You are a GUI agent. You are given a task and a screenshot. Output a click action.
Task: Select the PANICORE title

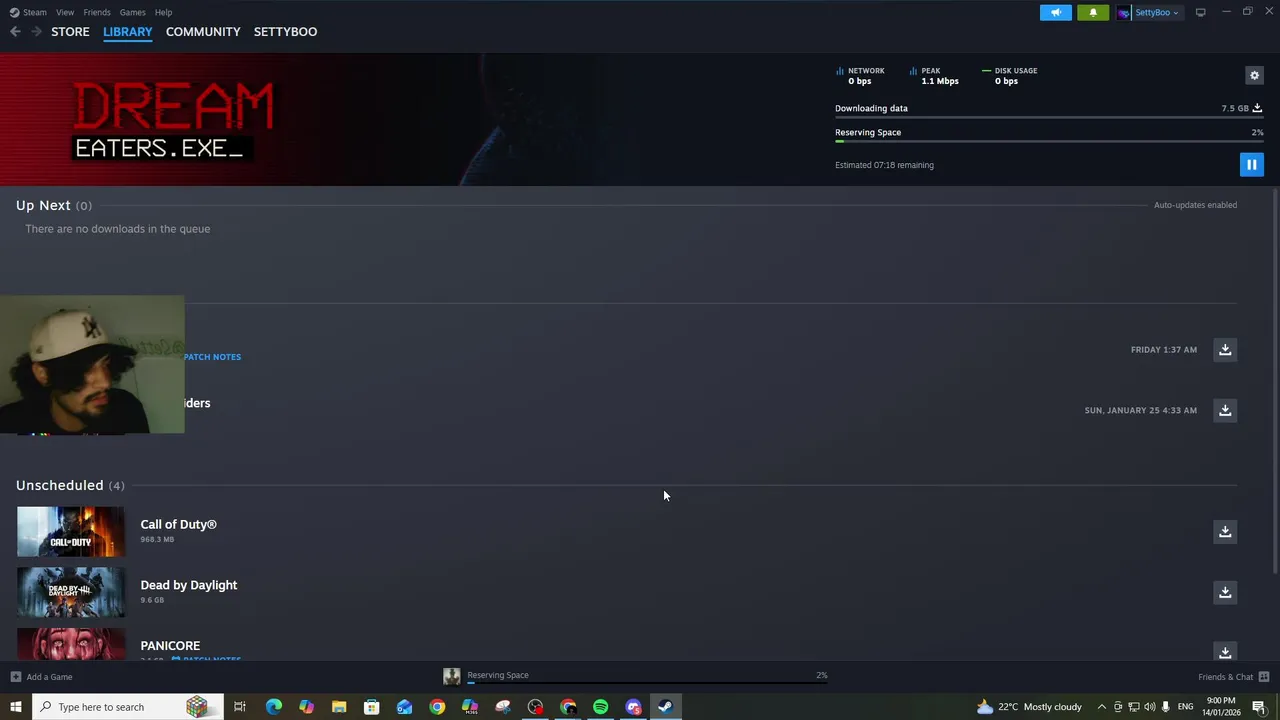[170, 646]
